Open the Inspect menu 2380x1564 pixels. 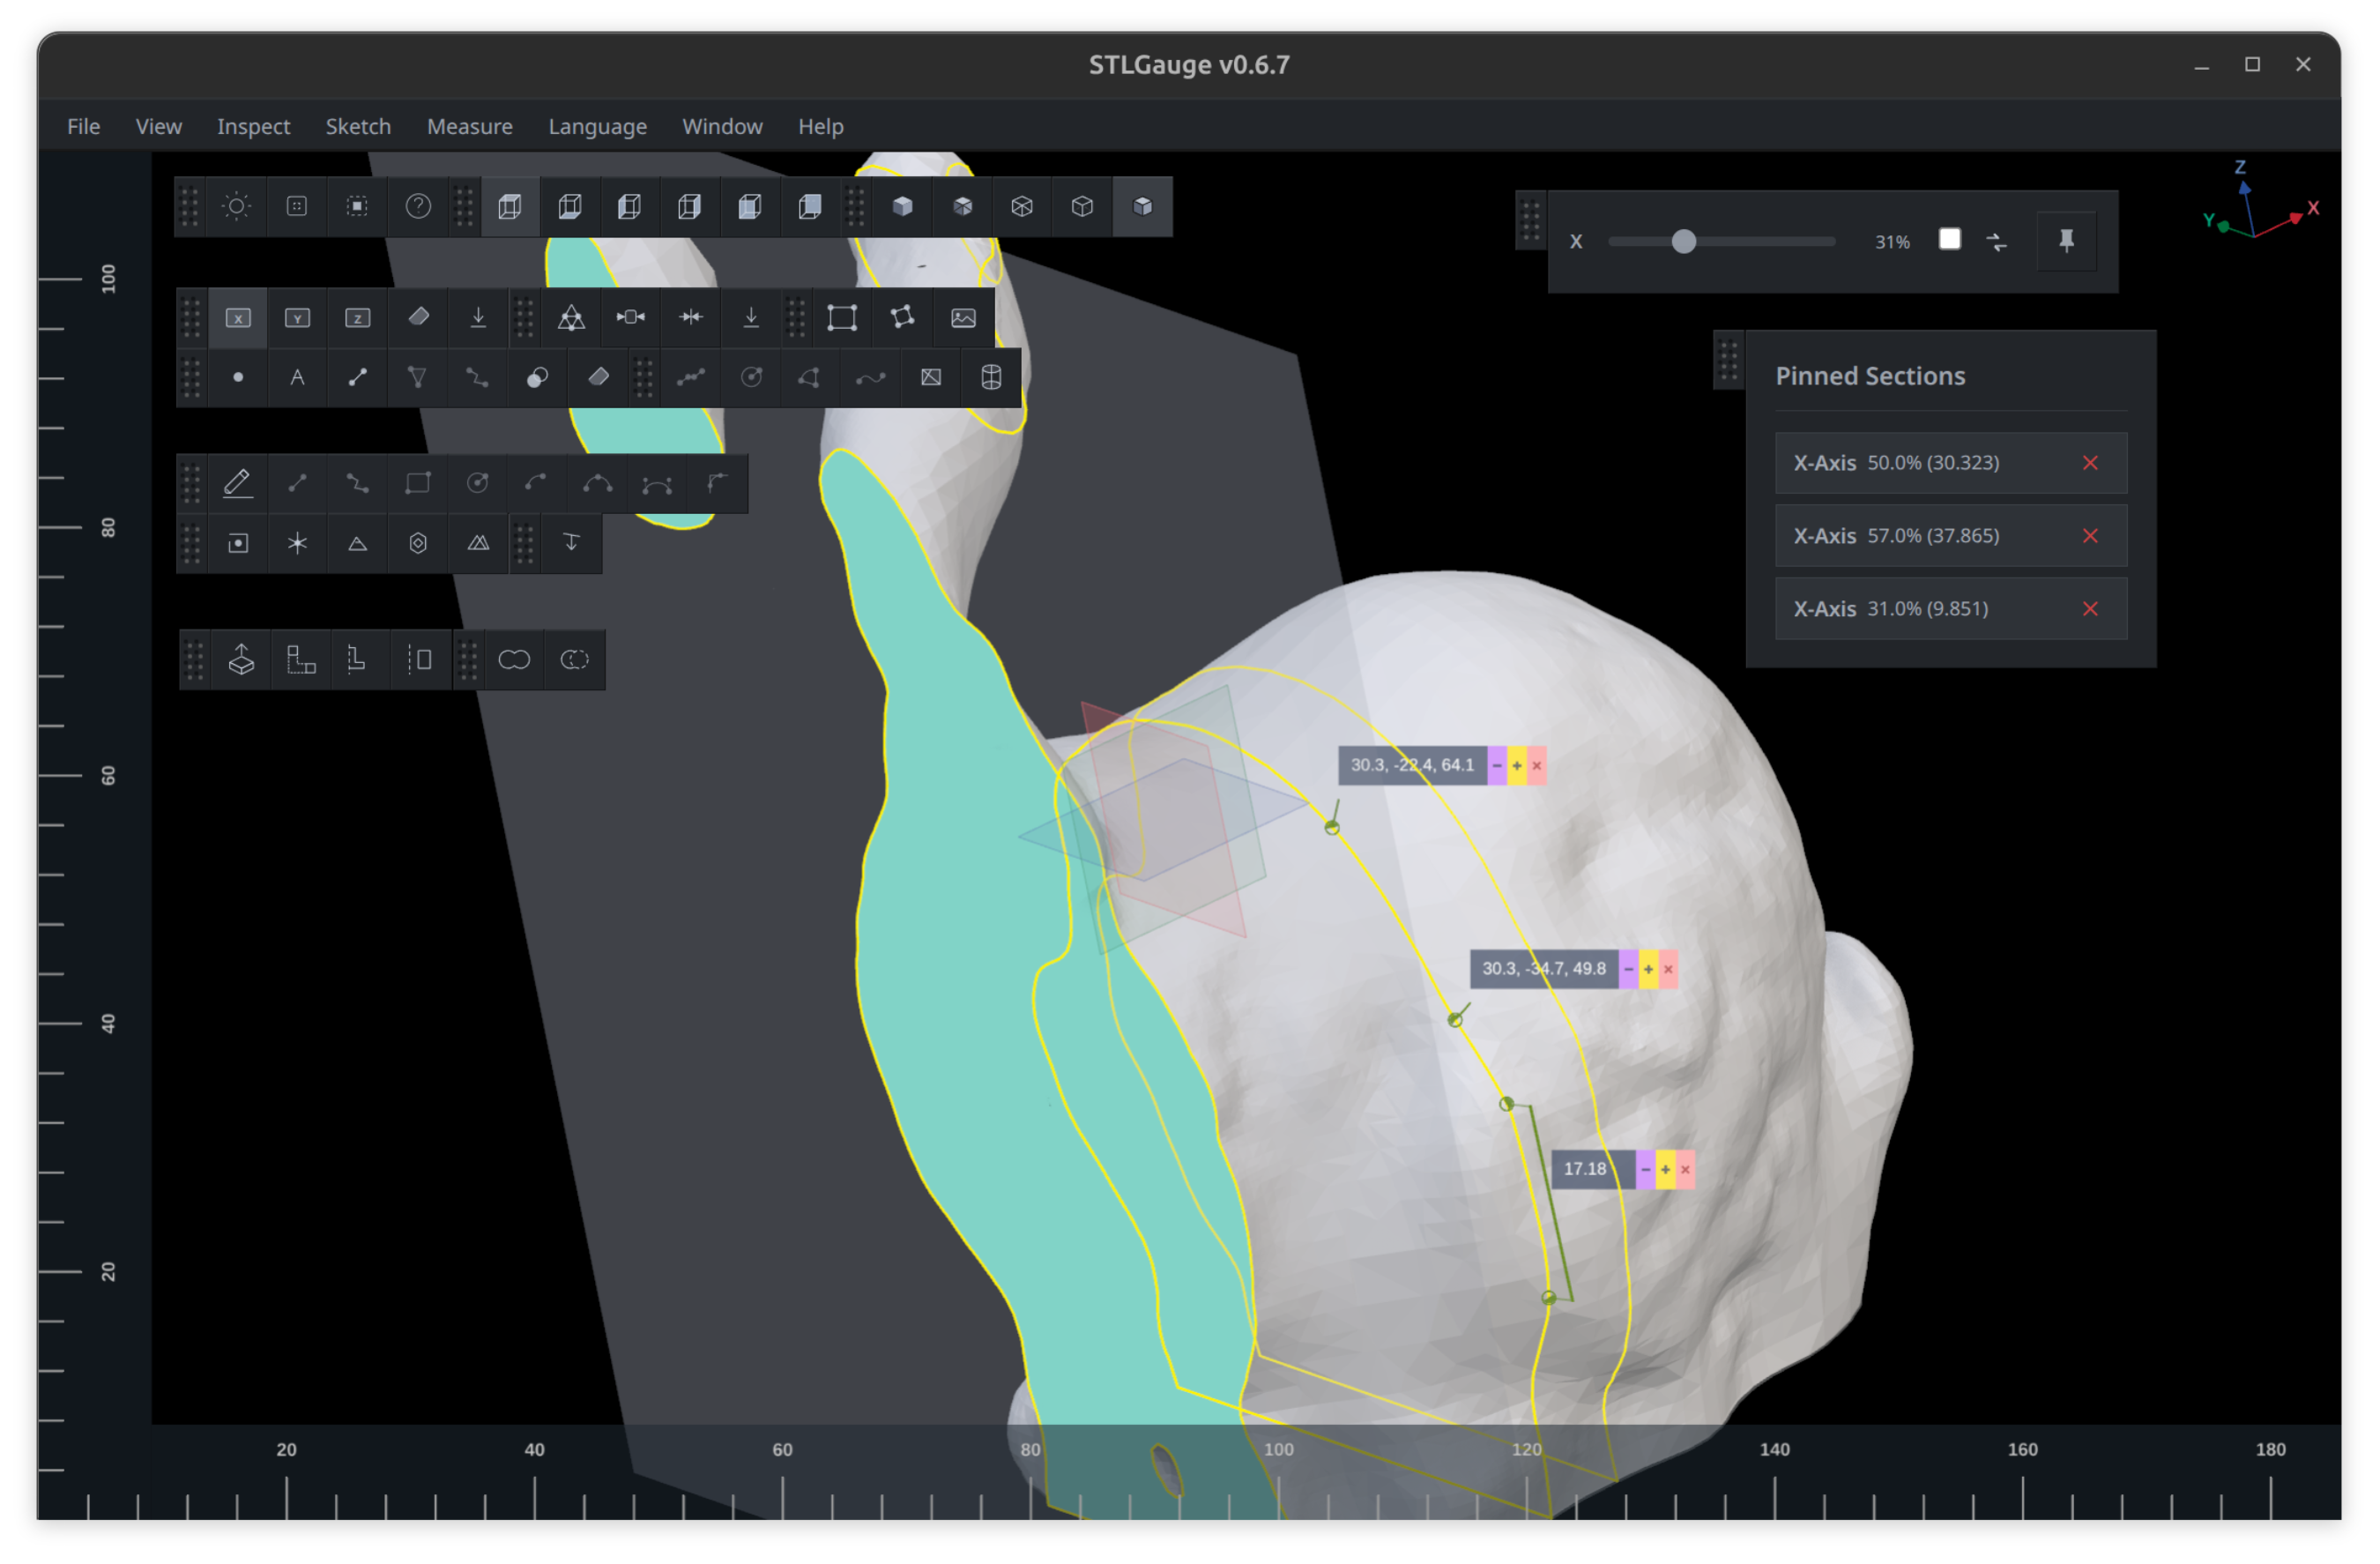pyautogui.click(x=253, y=126)
